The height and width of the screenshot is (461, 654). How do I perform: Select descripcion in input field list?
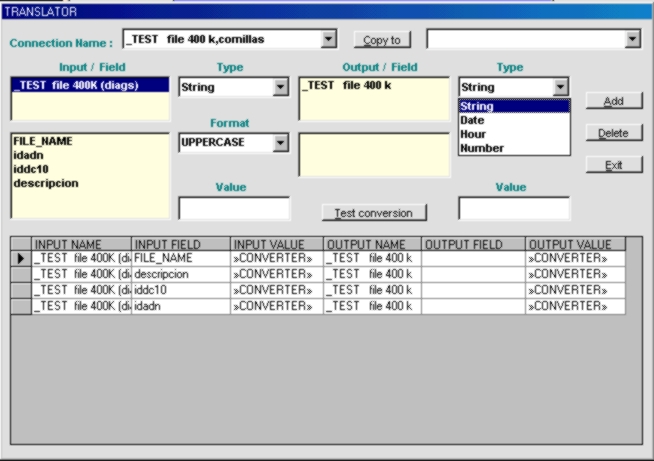coord(46,184)
